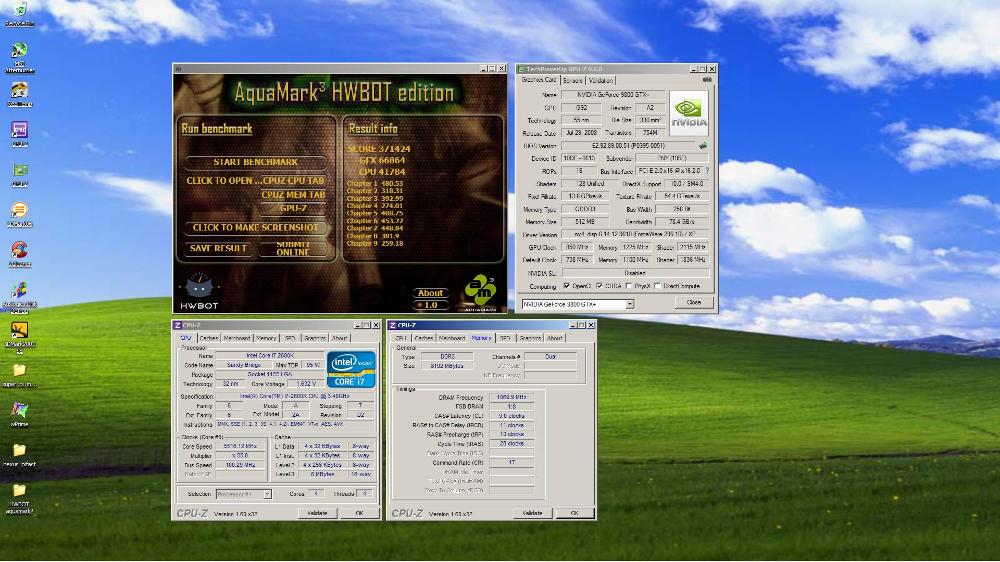Select the green graphics card desktop shortcut
The height and width of the screenshot is (562, 1000).
pyautogui.click(x=19, y=173)
